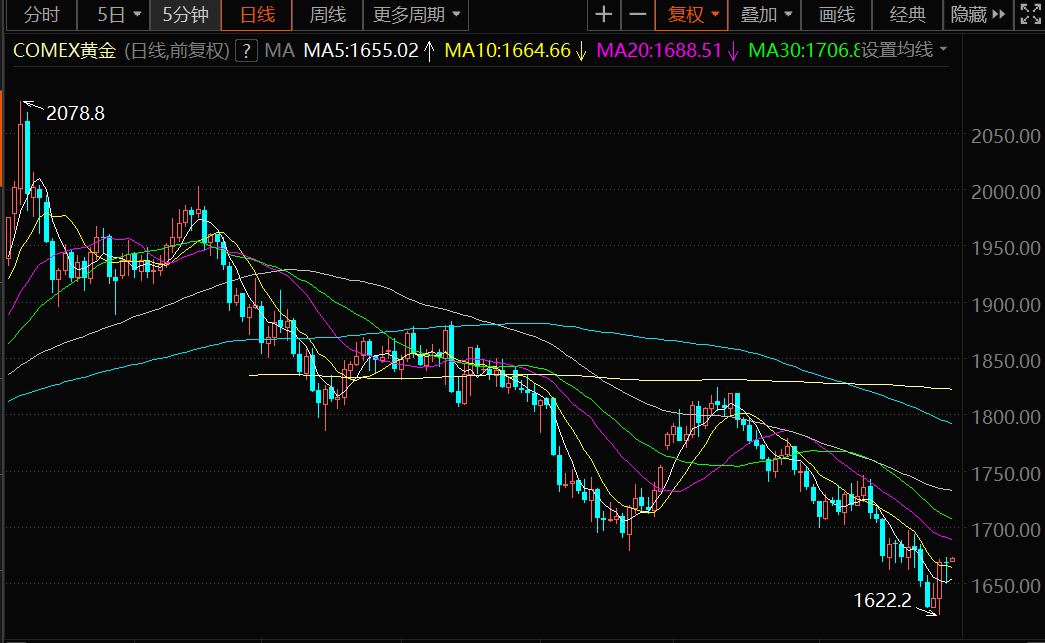The image size is (1045, 643).
Task: Click the 隐藏 double-arrow hide panel button
Action: point(977,15)
